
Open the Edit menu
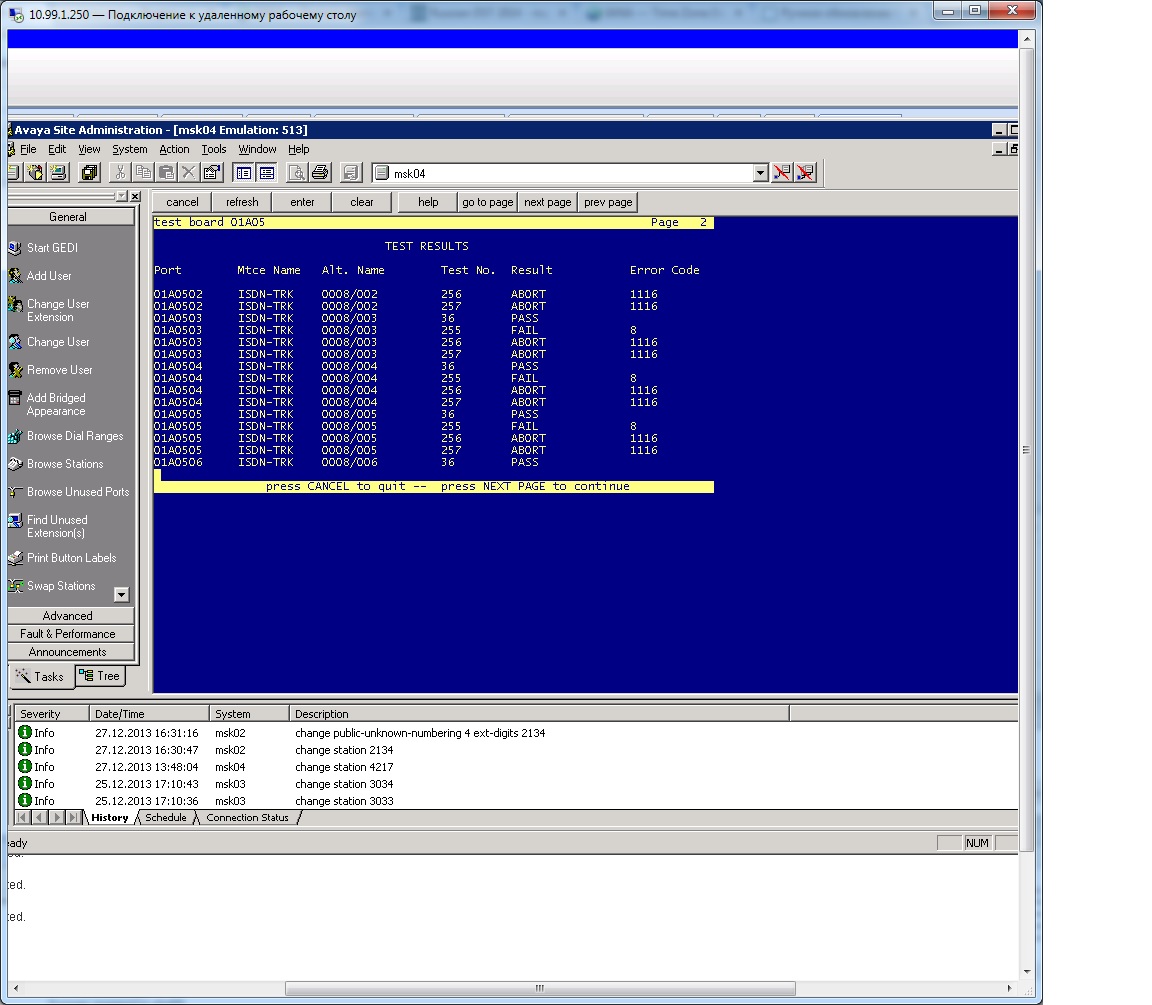pyautogui.click(x=57, y=149)
